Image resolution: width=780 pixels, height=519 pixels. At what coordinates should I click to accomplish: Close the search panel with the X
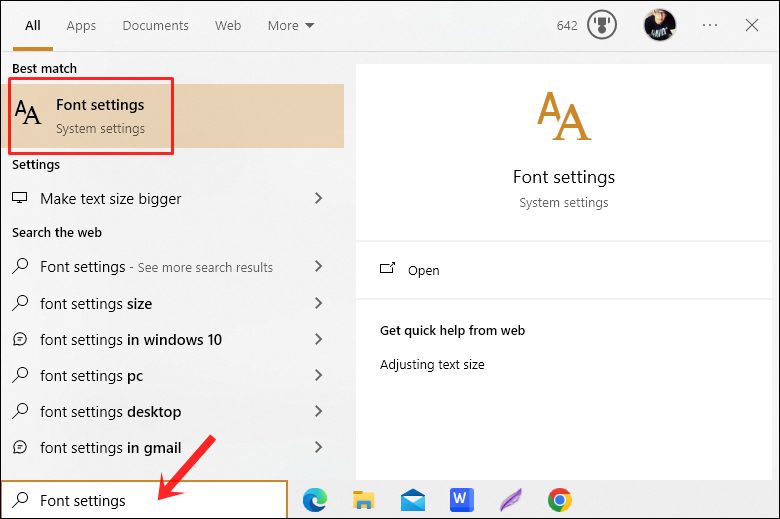pyautogui.click(x=752, y=25)
